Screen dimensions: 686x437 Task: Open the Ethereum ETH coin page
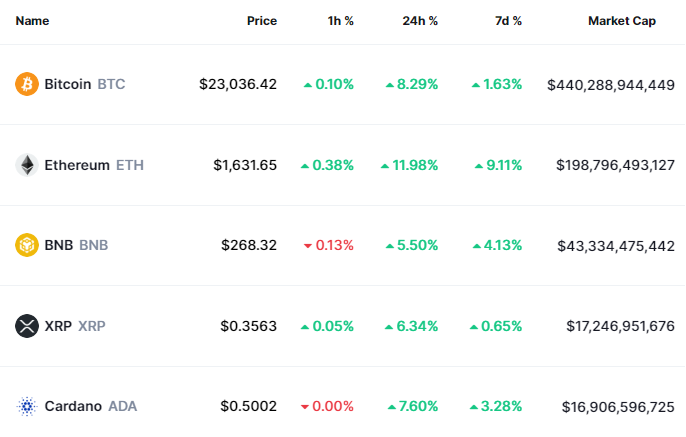tap(94, 165)
